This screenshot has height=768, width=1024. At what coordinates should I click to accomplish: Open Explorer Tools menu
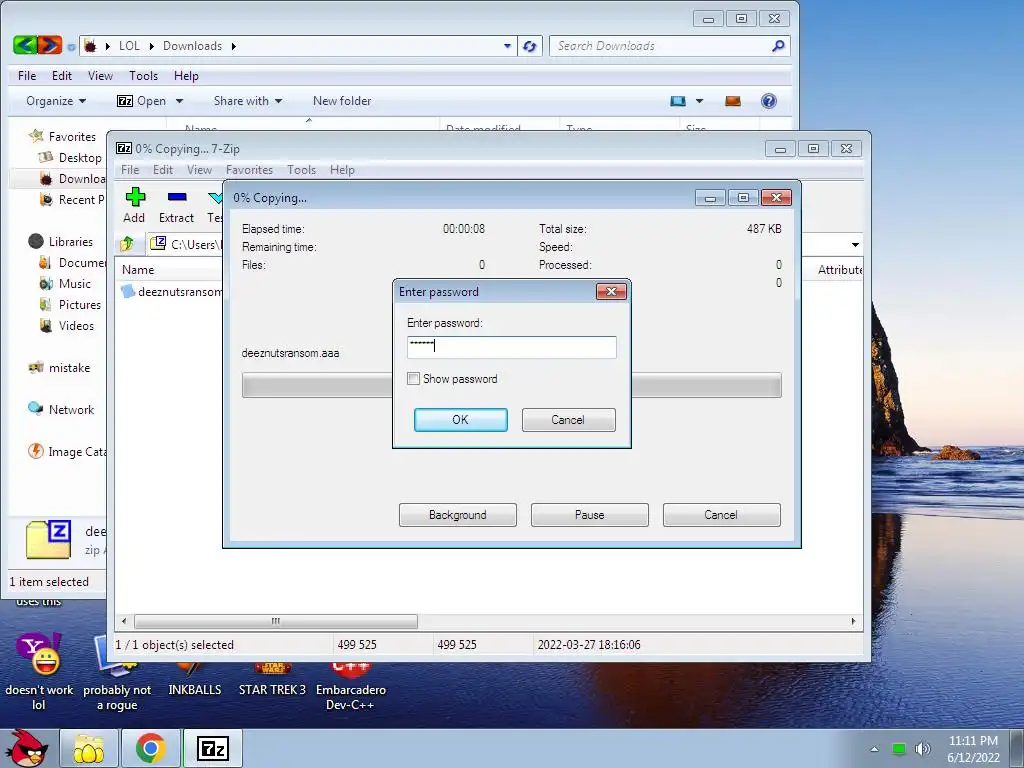(143, 76)
